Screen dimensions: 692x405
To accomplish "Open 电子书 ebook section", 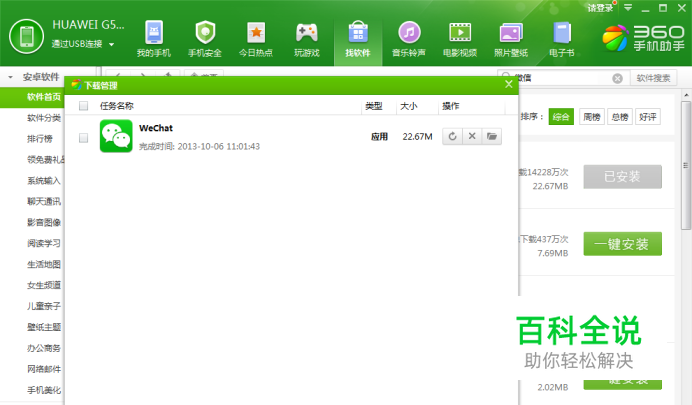I will [562, 39].
